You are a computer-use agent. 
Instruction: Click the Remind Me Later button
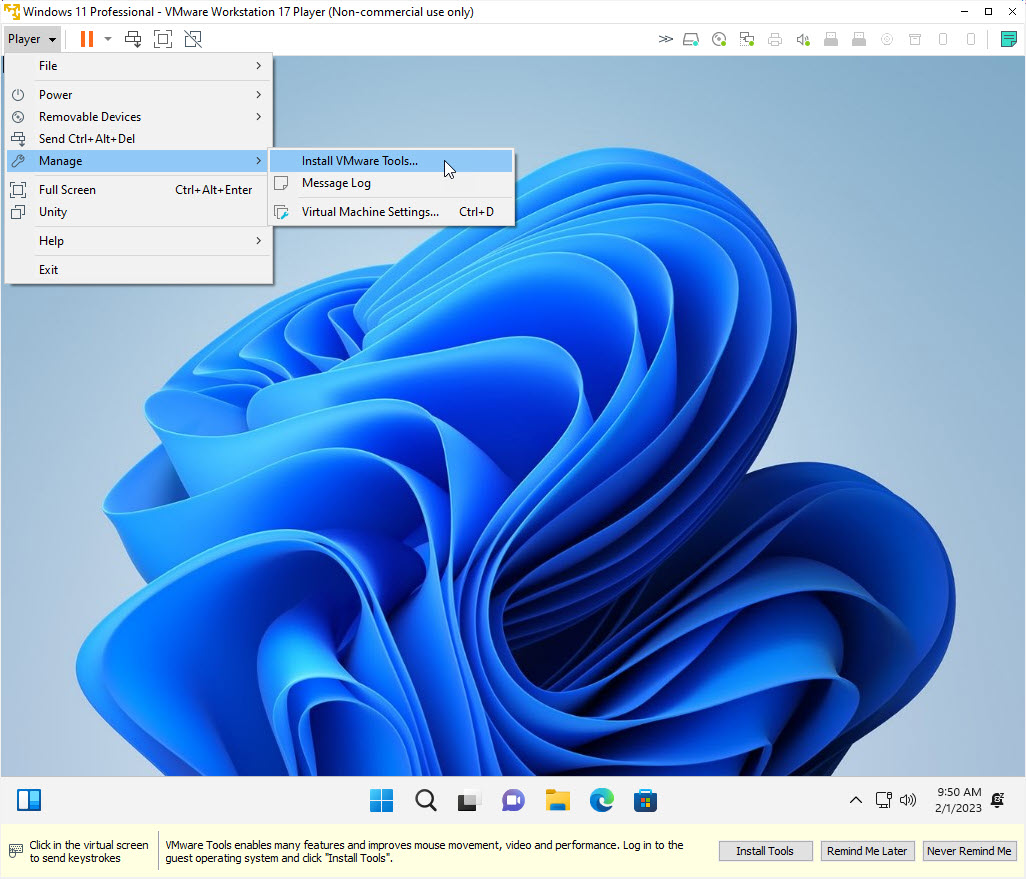click(867, 850)
